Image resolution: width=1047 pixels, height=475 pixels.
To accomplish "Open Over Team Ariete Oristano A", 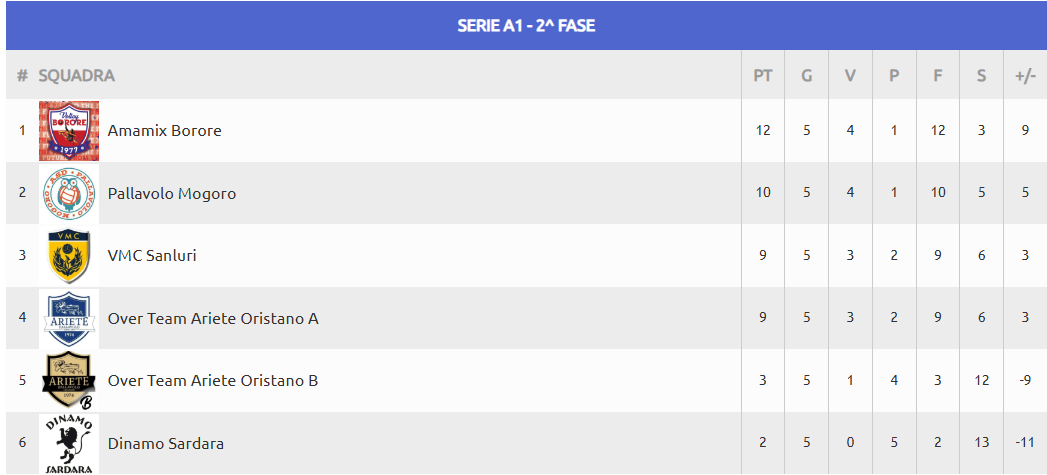I will (213, 319).
